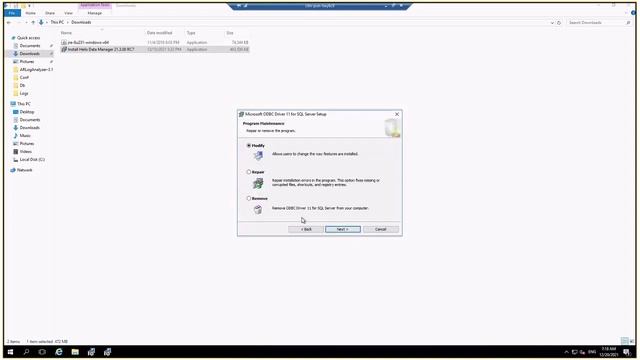This screenshot has height=360, width=640.
Task: Click the Repair option icon
Action: 258,183
